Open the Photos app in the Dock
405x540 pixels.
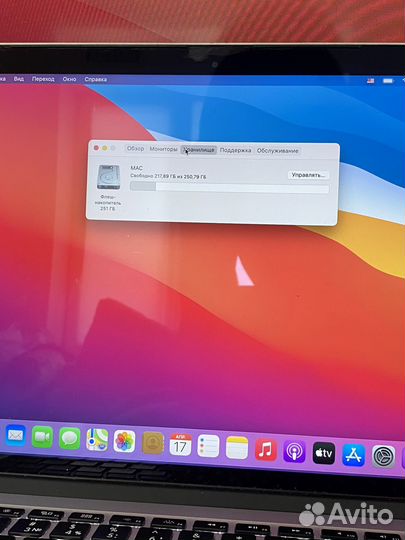point(124,441)
